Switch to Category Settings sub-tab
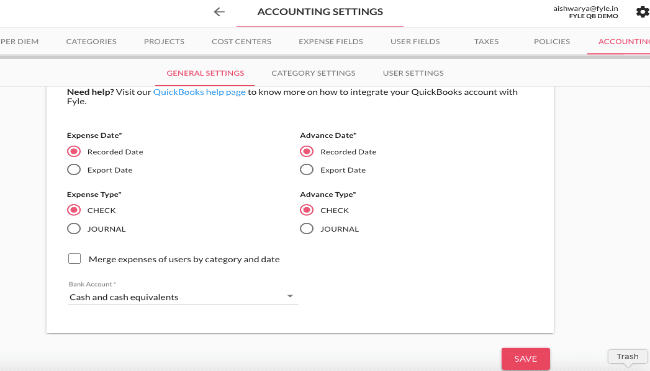650x371 pixels. pos(313,73)
